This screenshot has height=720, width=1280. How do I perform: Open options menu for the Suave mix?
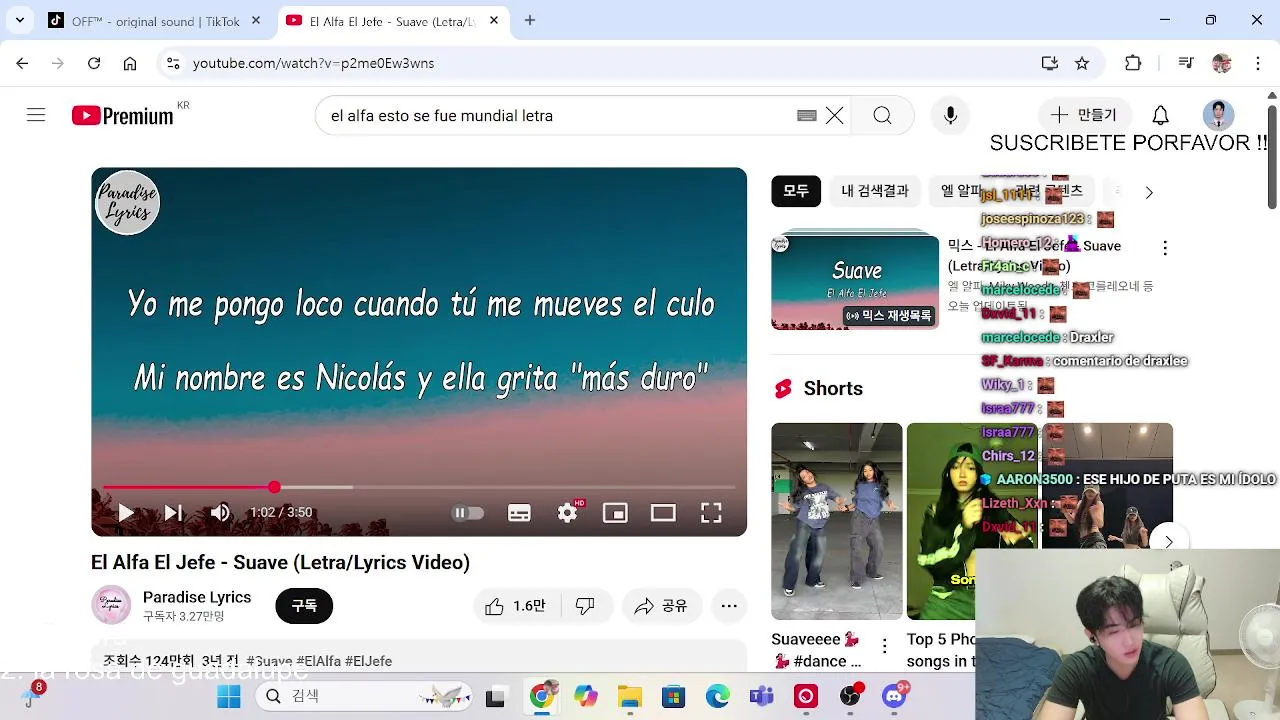pyautogui.click(x=1165, y=247)
